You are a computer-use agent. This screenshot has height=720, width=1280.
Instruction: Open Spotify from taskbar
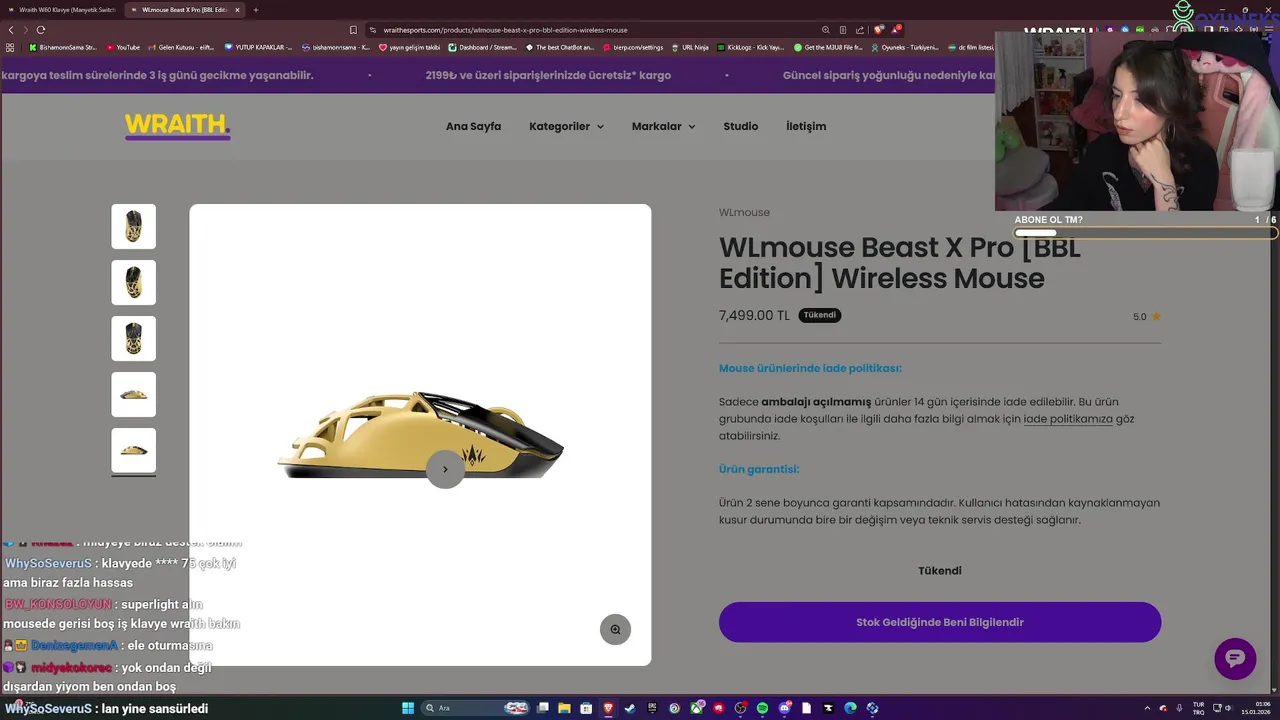pos(761,708)
